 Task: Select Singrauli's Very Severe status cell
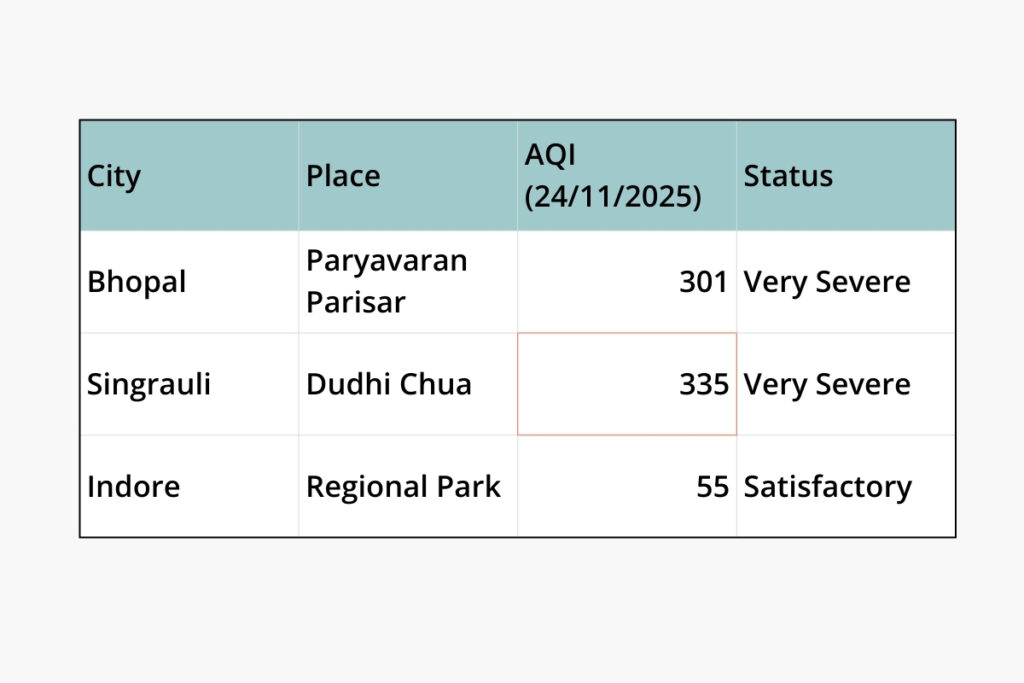827,385
